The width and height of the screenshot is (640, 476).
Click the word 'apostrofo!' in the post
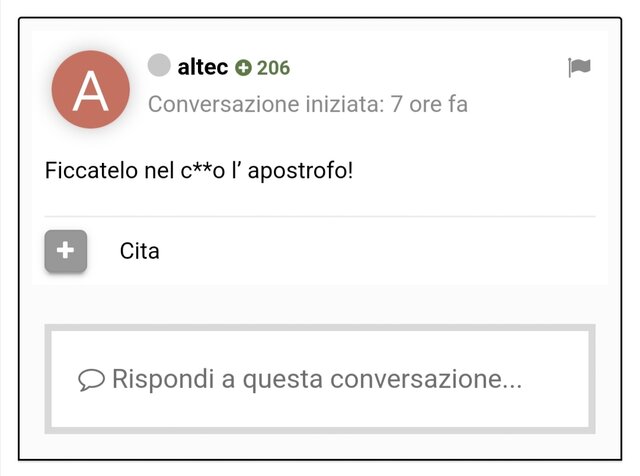[300, 171]
